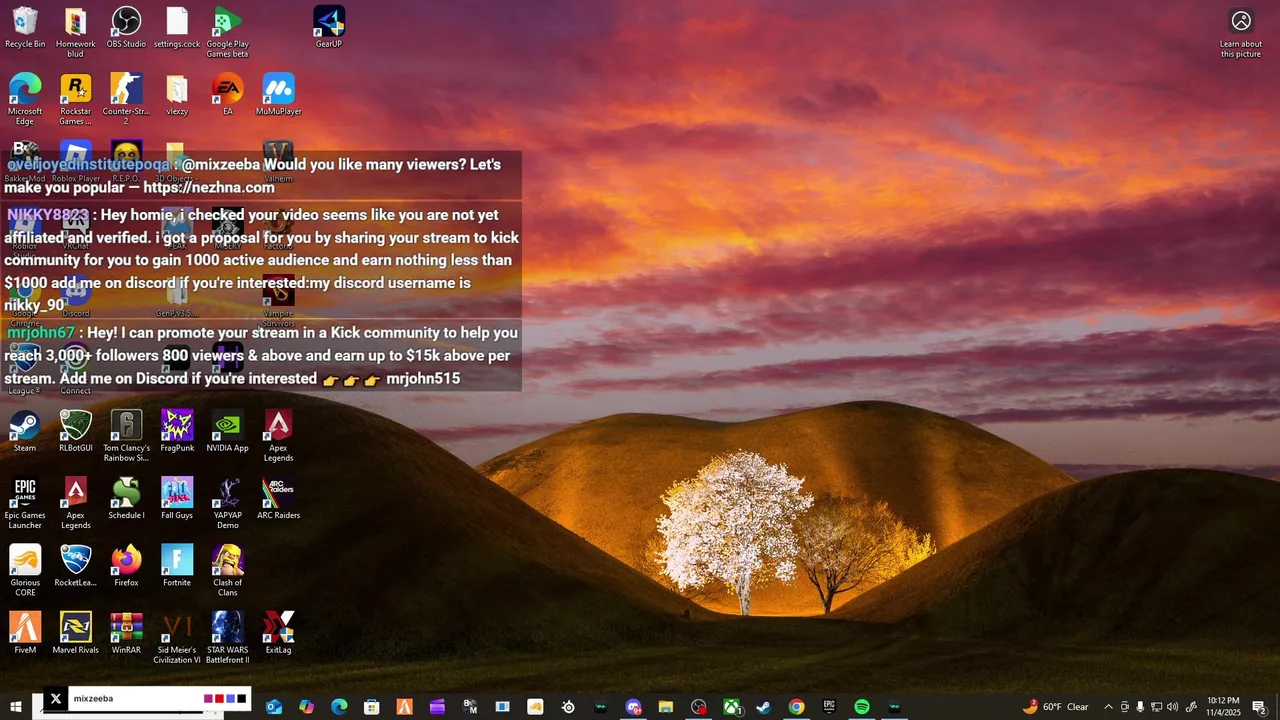Screen dimensions: 1280x720
Task: Open Steam from the taskbar
Action: point(764,707)
